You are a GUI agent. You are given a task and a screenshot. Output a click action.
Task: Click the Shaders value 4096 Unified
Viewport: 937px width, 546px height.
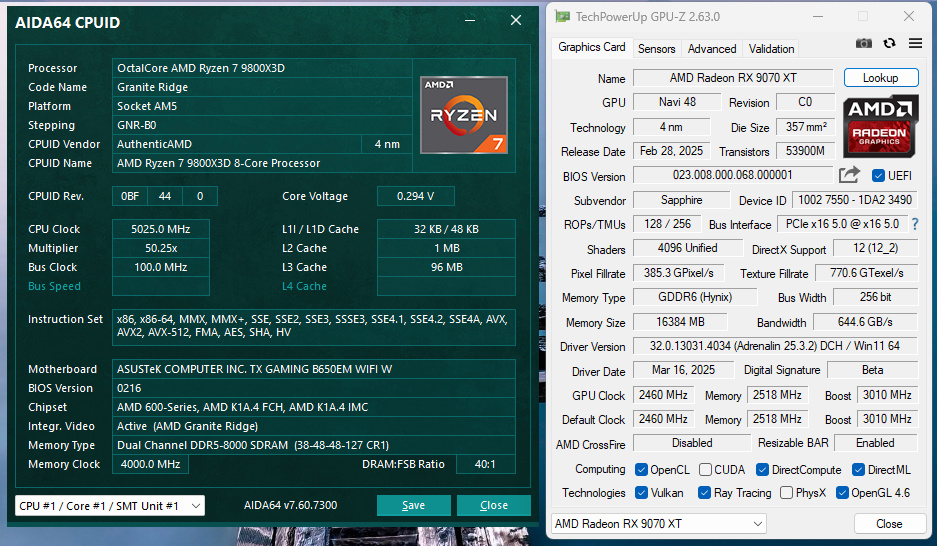tap(687, 249)
